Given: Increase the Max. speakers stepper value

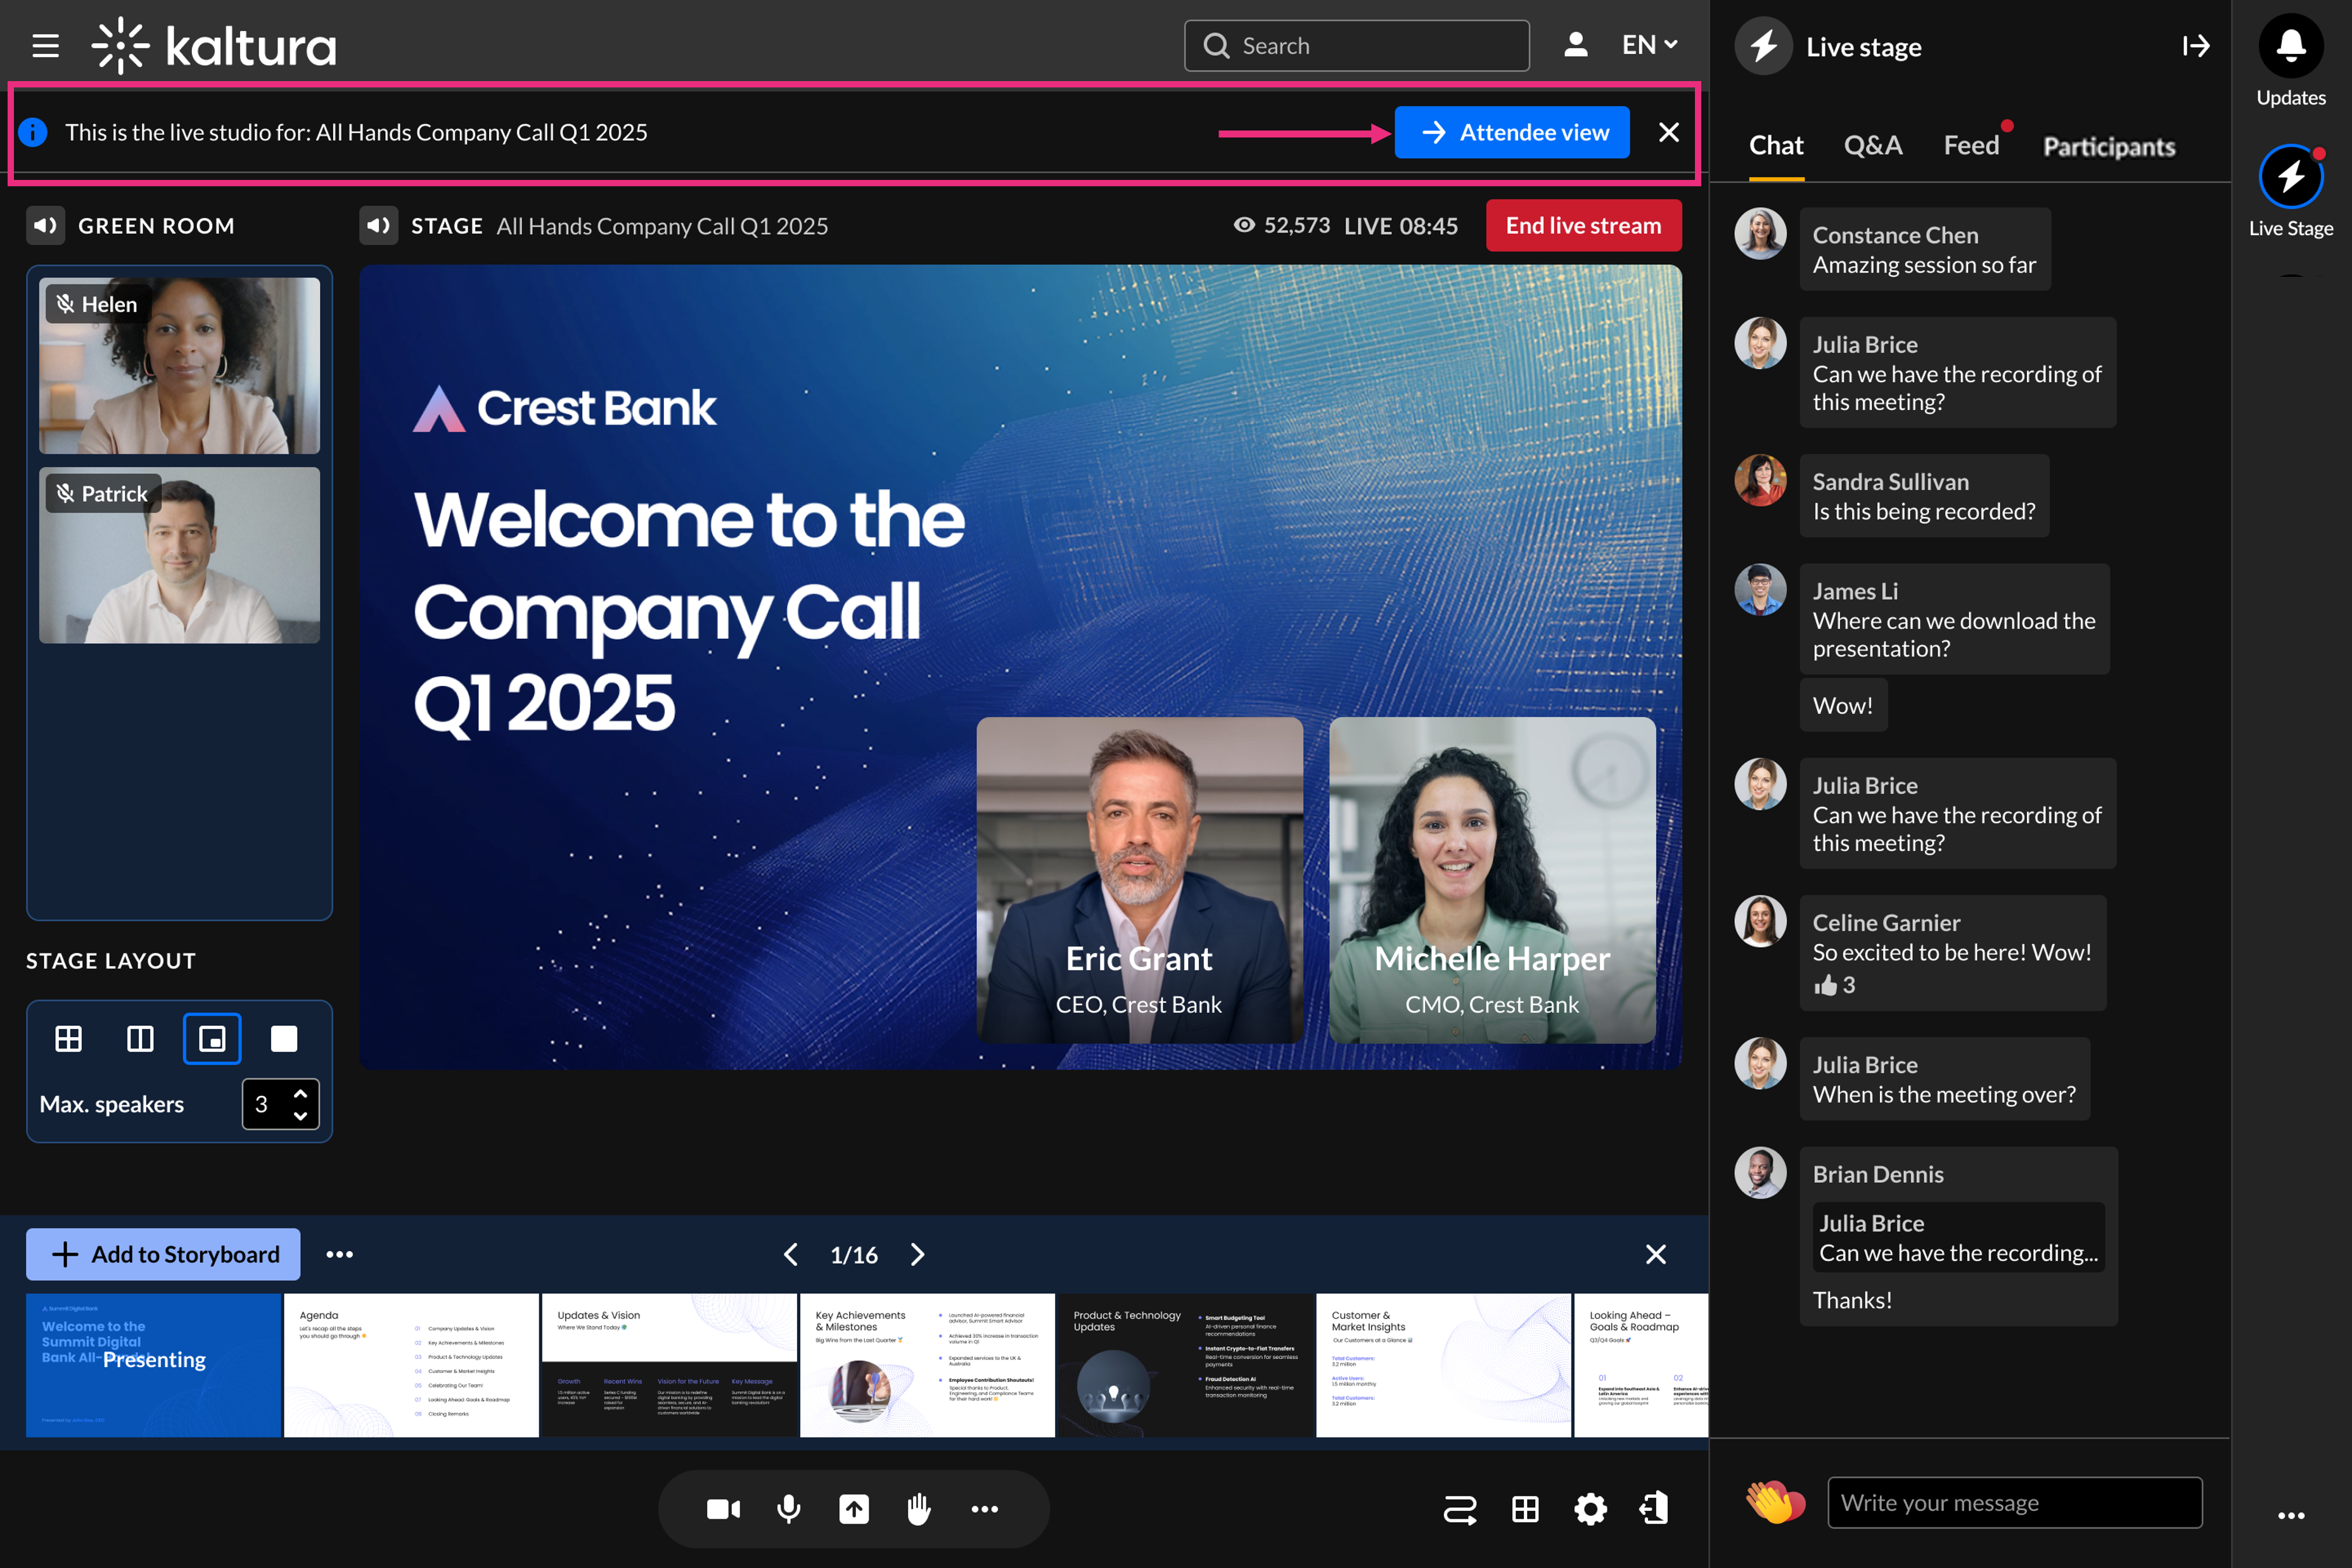Looking at the screenshot, I should (300, 1094).
